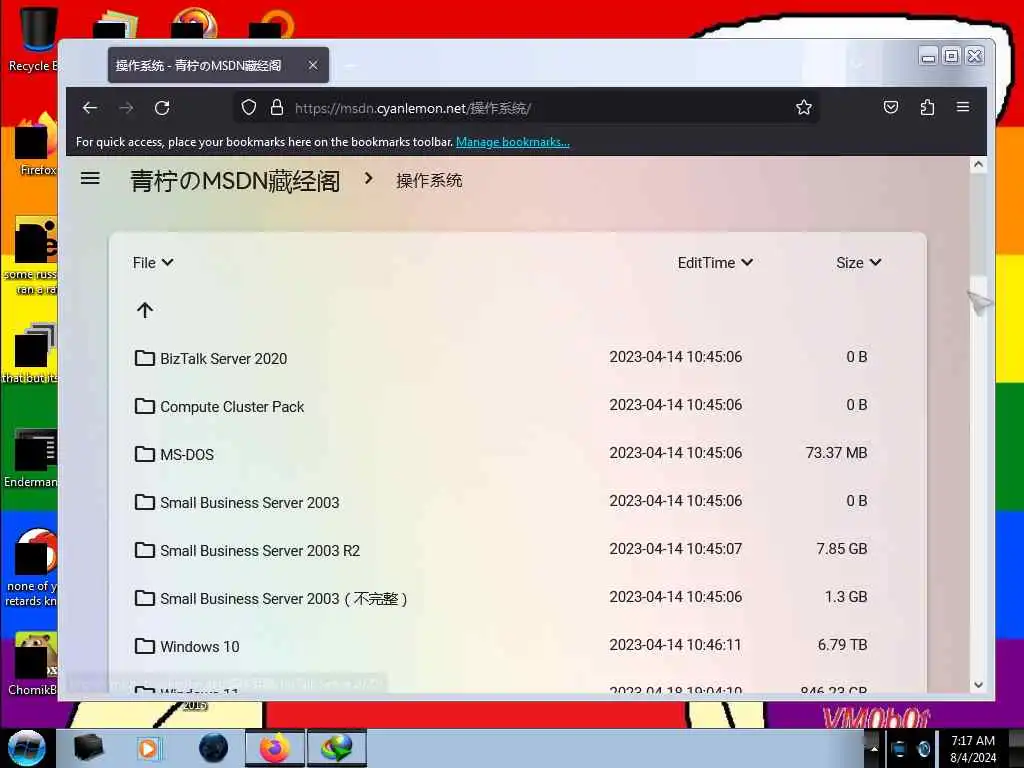This screenshot has height=768, width=1024.
Task: Go to 青柠のMSDN藏经阁 home title
Action: point(235,181)
